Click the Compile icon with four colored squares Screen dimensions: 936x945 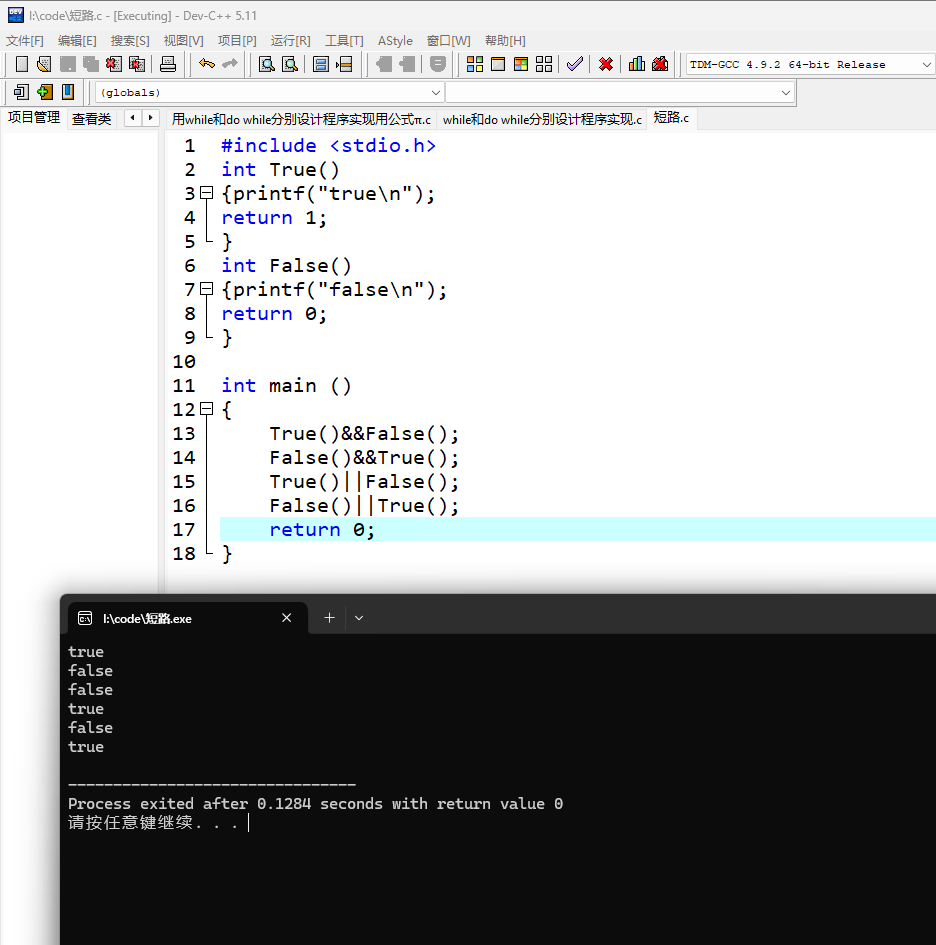475,64
